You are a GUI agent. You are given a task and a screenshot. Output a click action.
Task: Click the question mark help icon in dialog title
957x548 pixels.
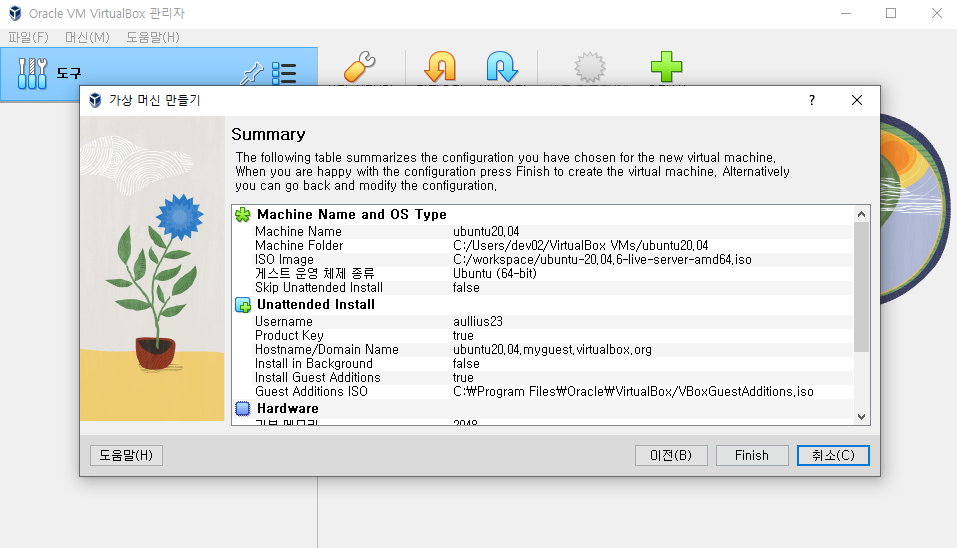(x=812, y=100)
